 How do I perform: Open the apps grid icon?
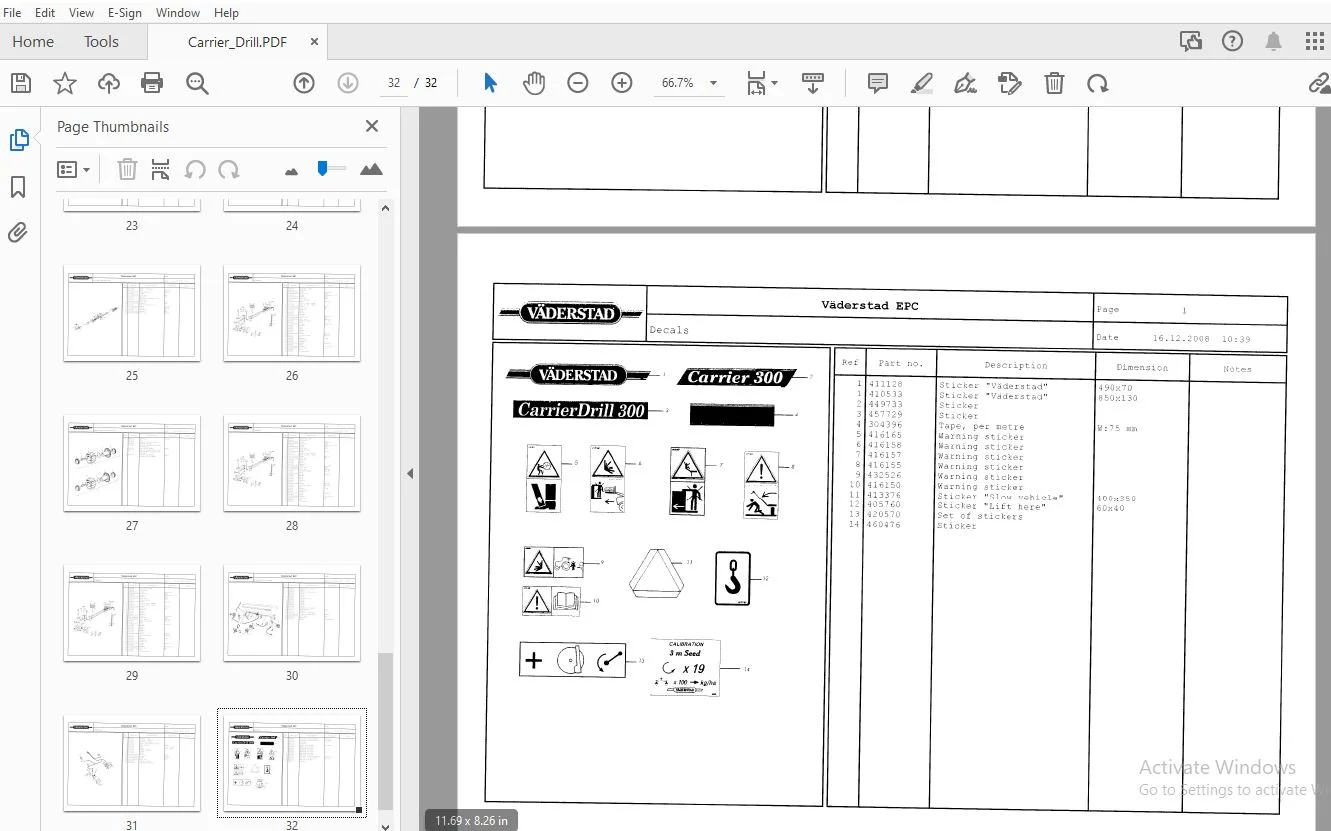[1315, 41]
